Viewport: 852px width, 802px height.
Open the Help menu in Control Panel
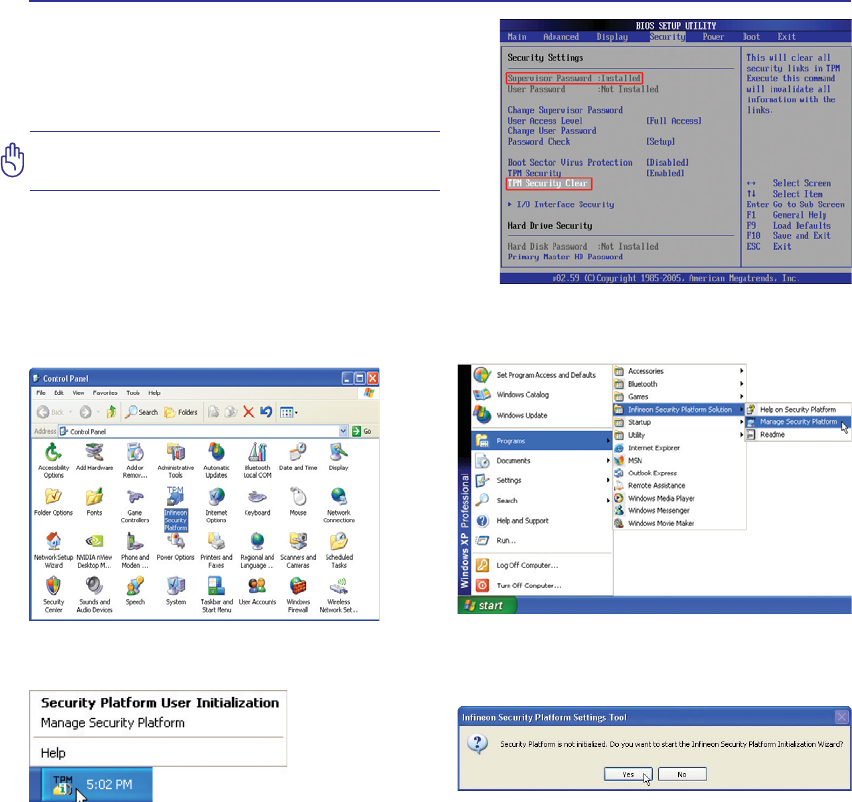pyautogui.click(x=154, y=393)
